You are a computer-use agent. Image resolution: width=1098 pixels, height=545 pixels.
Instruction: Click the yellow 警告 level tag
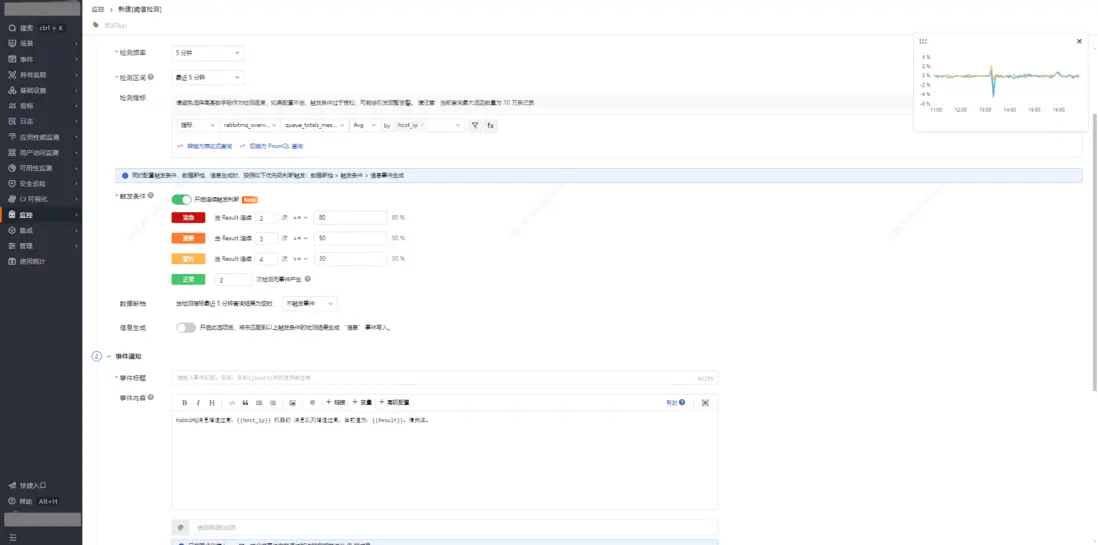(188, 258)
